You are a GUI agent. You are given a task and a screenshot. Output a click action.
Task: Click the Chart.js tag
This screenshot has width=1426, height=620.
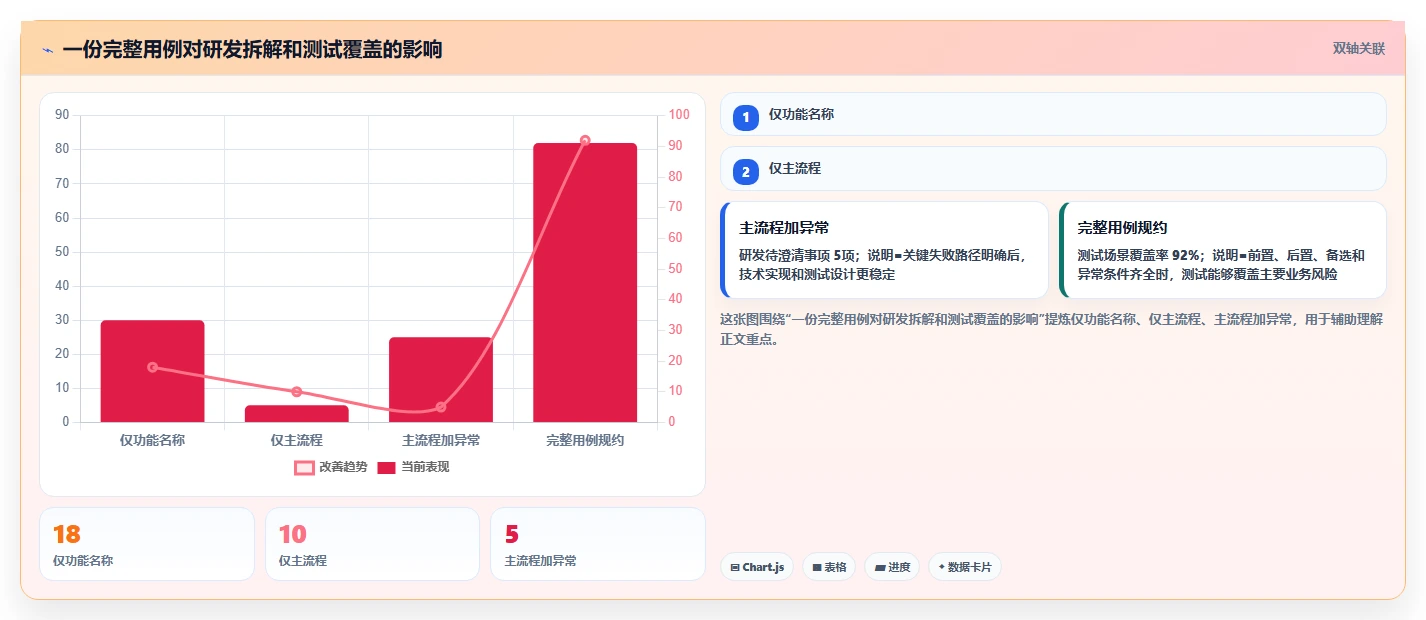coord(757,567)
